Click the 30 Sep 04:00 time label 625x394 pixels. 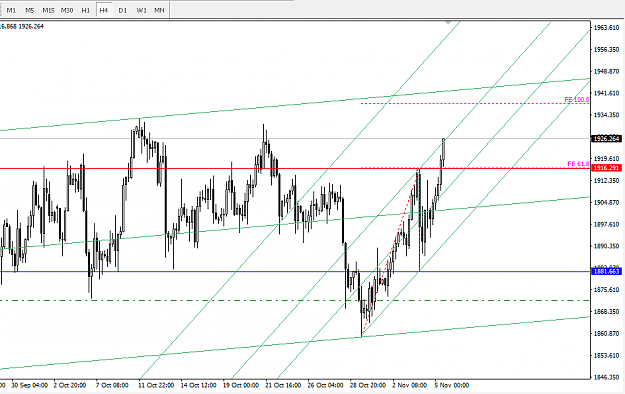tap(29, 385)
